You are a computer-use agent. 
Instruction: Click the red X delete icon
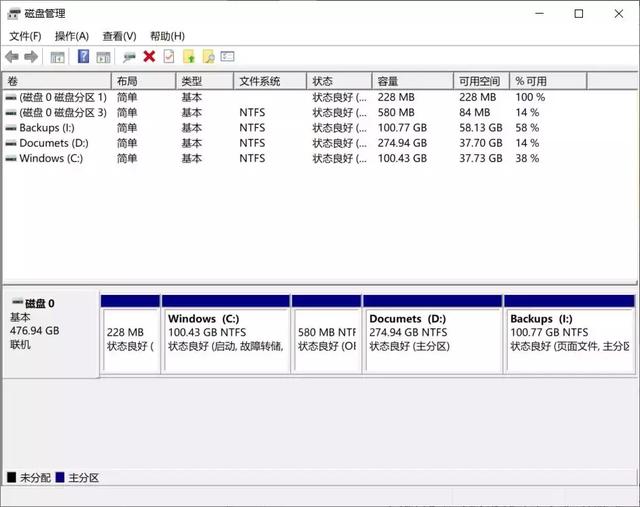point(149,56)
